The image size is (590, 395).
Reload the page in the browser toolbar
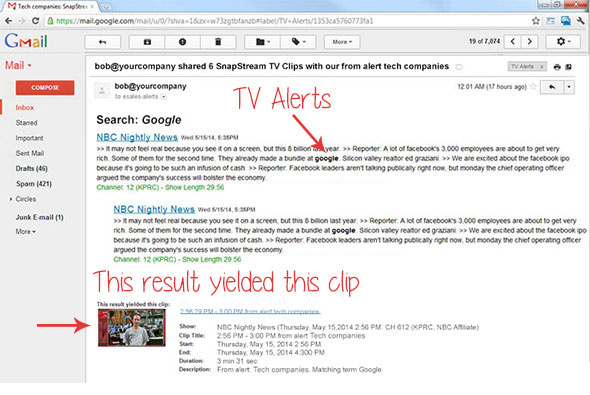[35, 21]
